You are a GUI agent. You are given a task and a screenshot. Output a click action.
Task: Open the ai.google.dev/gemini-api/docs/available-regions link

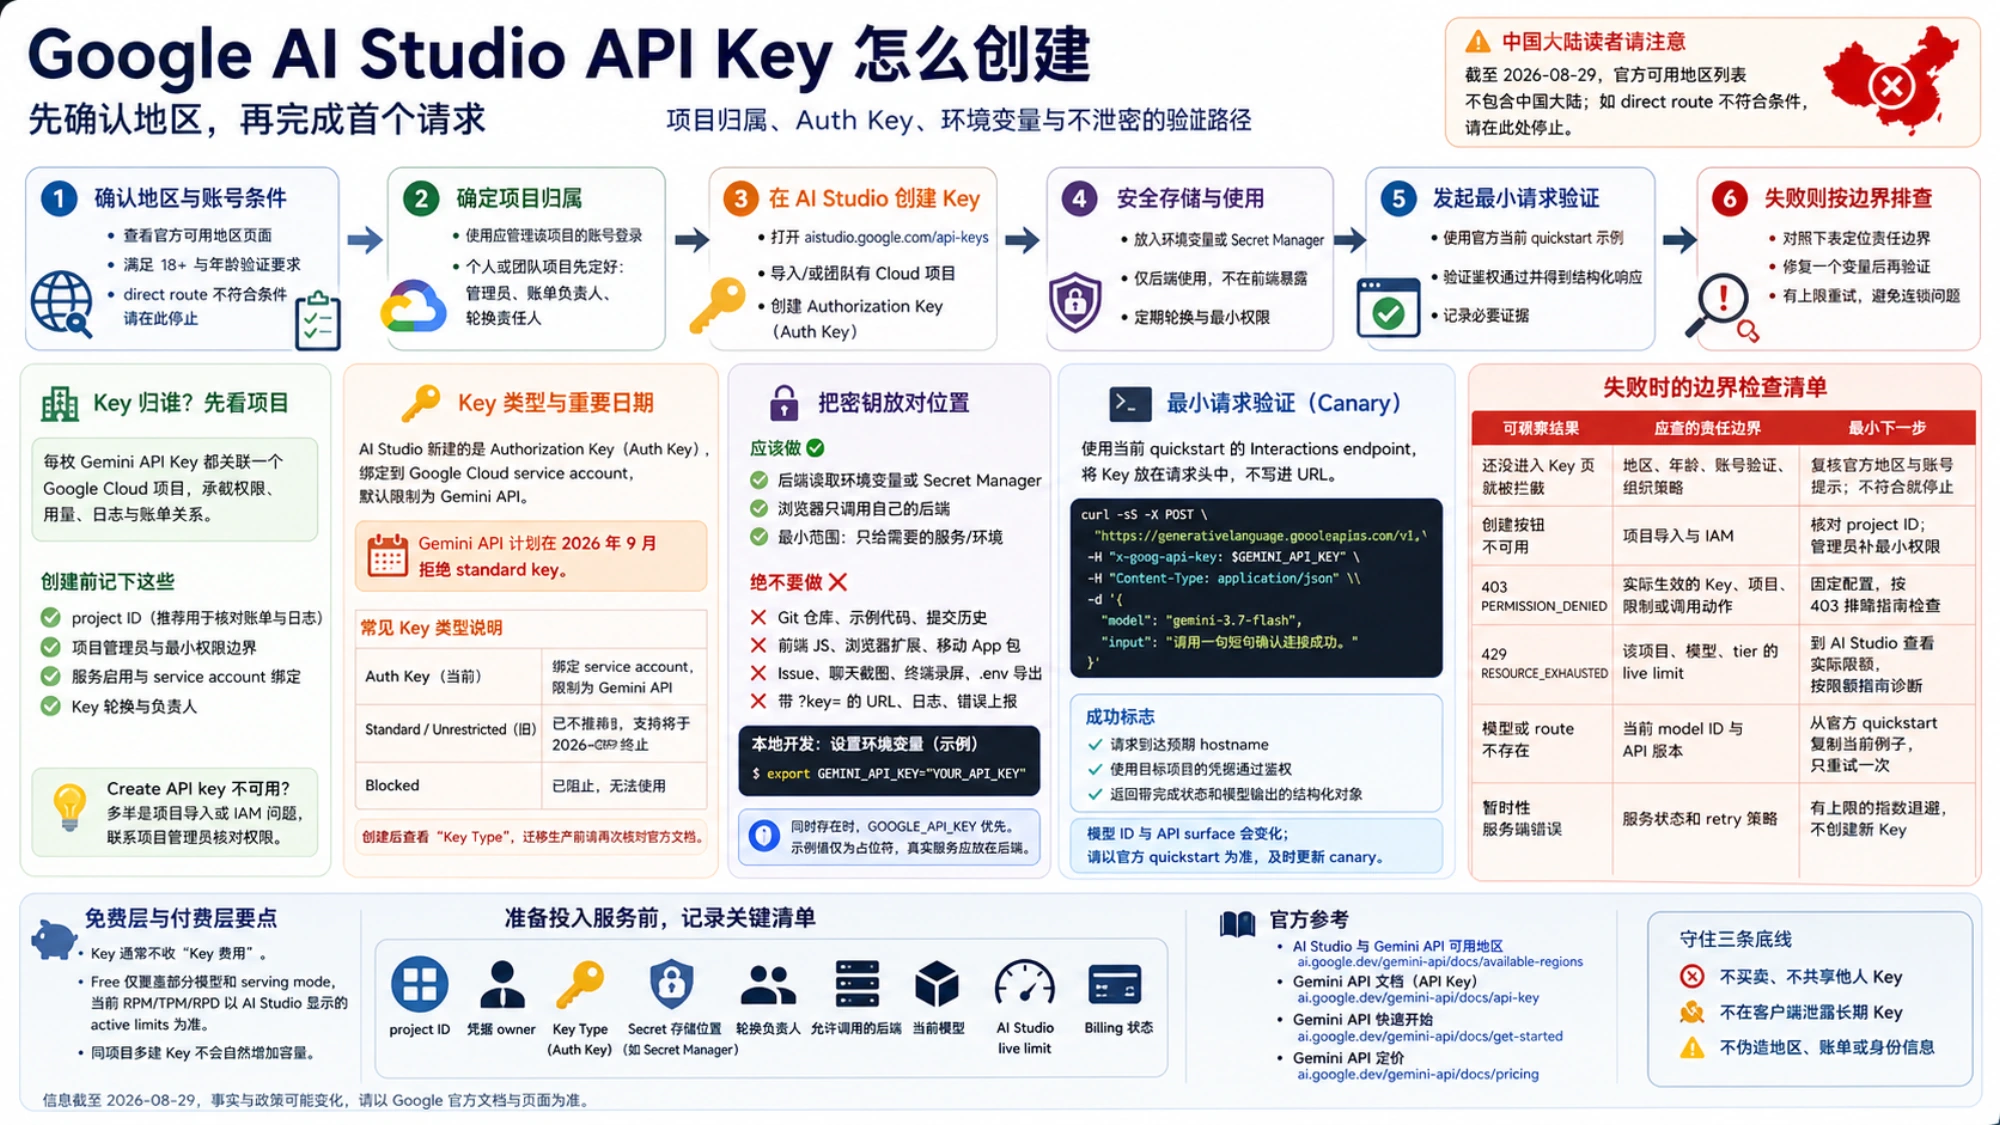pos(1440,962)
